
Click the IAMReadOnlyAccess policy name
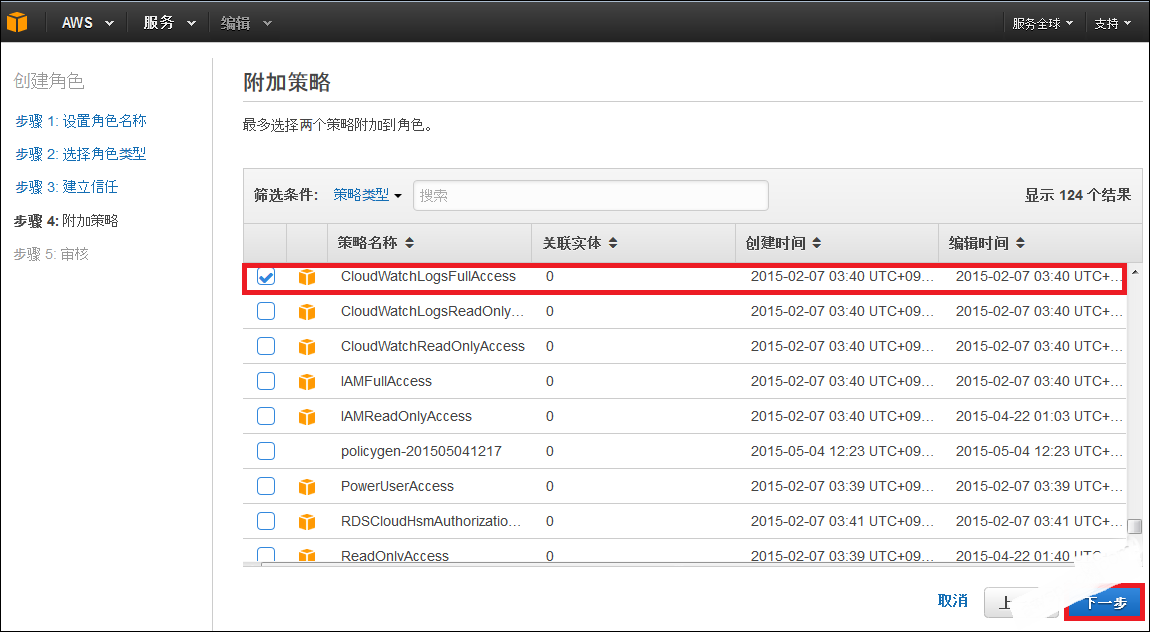coord(406,416)
